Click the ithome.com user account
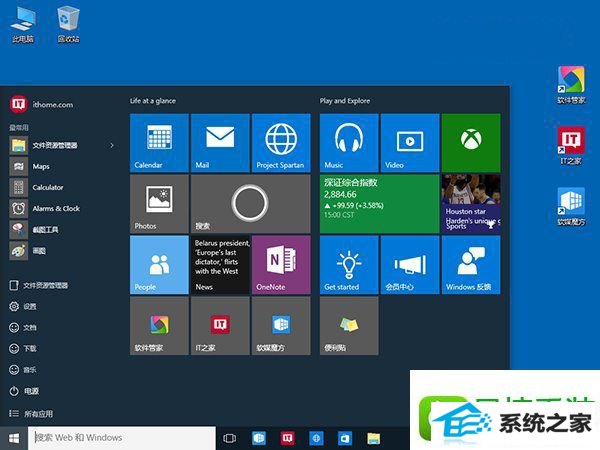The image size is (600, 450). pyautogui.click(x=41, y=104)
